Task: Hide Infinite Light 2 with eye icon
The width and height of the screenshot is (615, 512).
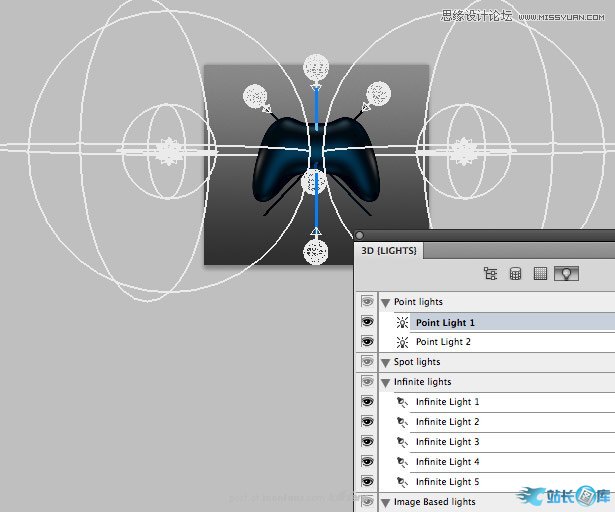Action: (x=367, y=422)
